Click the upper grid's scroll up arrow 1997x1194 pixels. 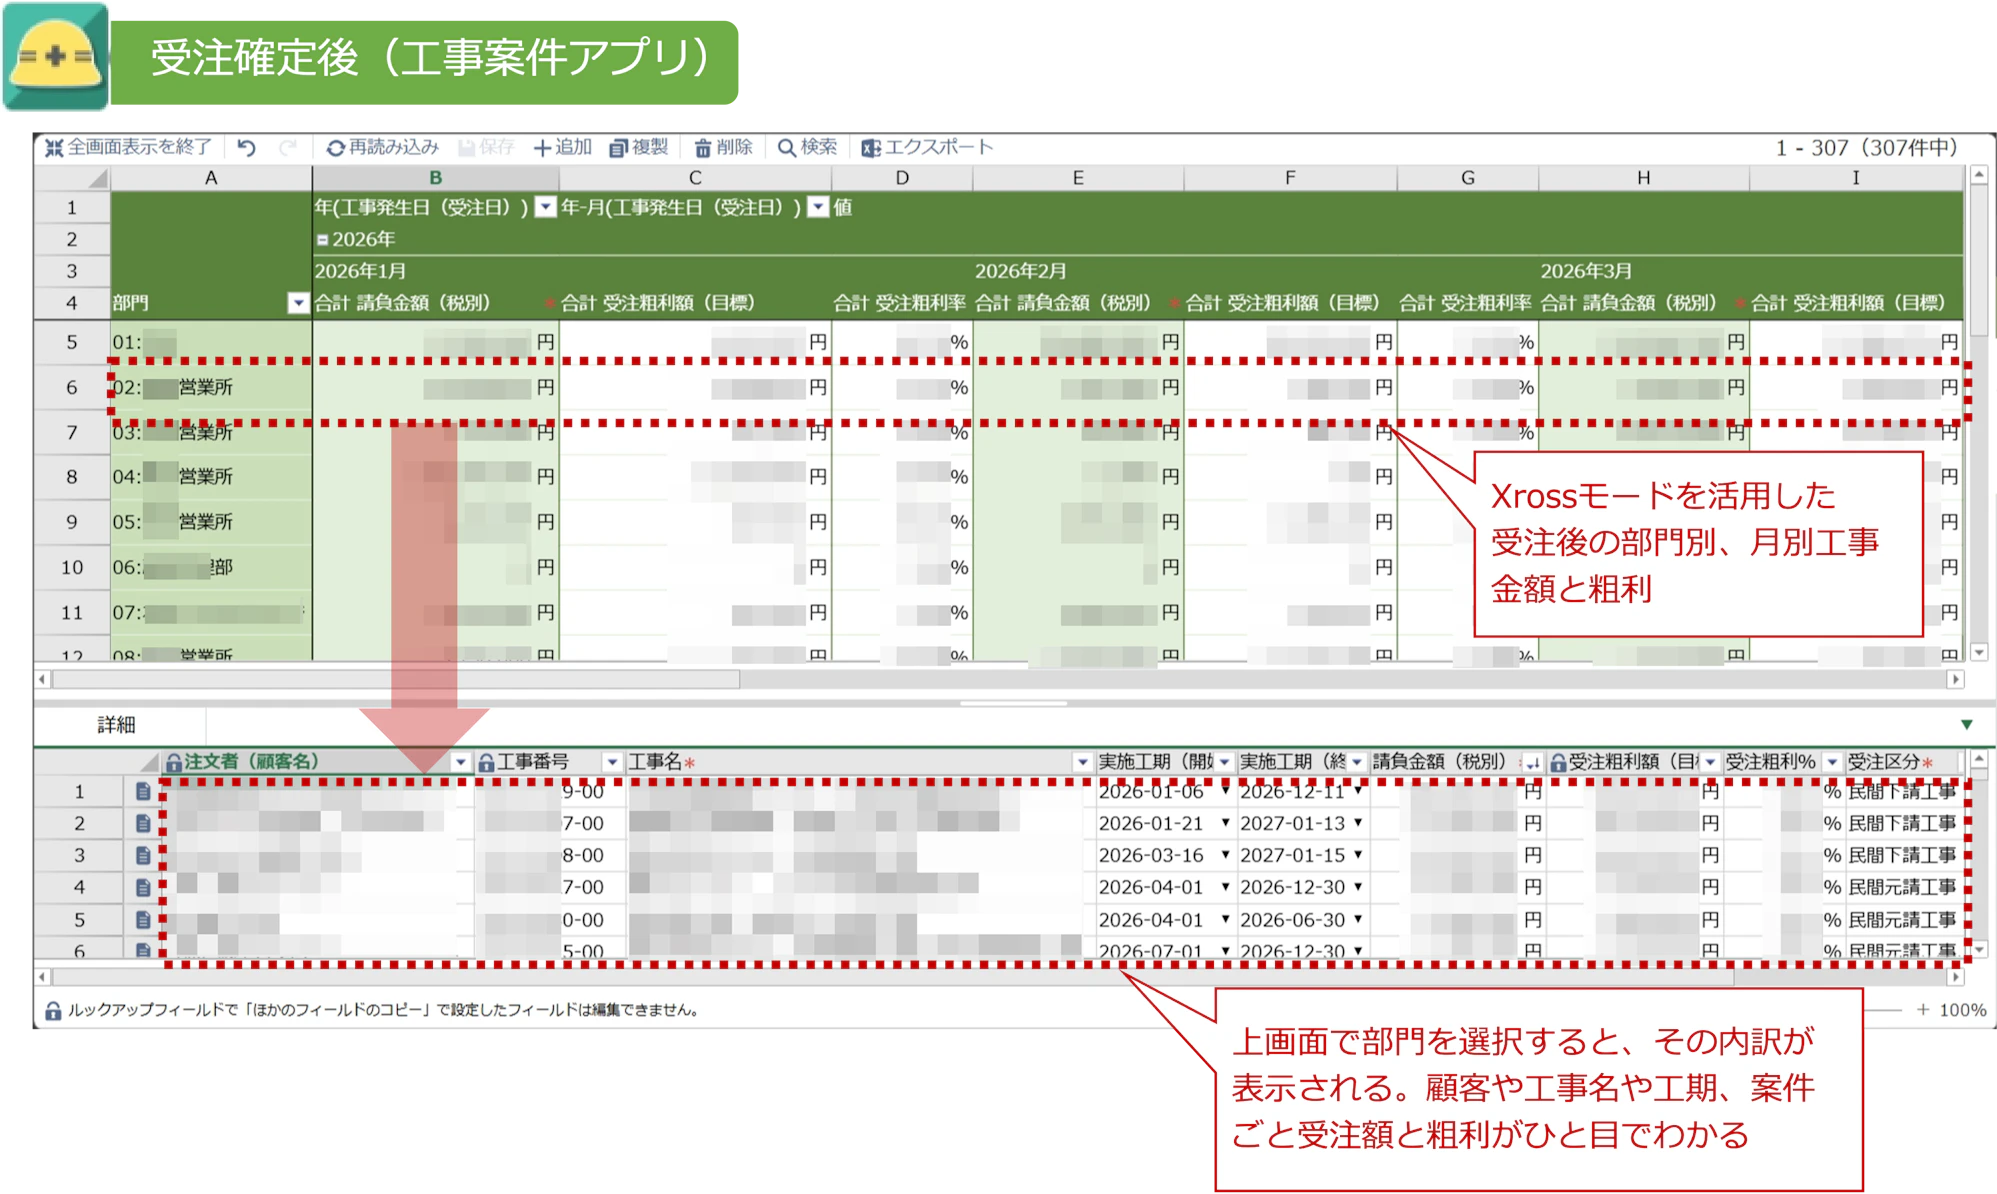pos(1978,175)
